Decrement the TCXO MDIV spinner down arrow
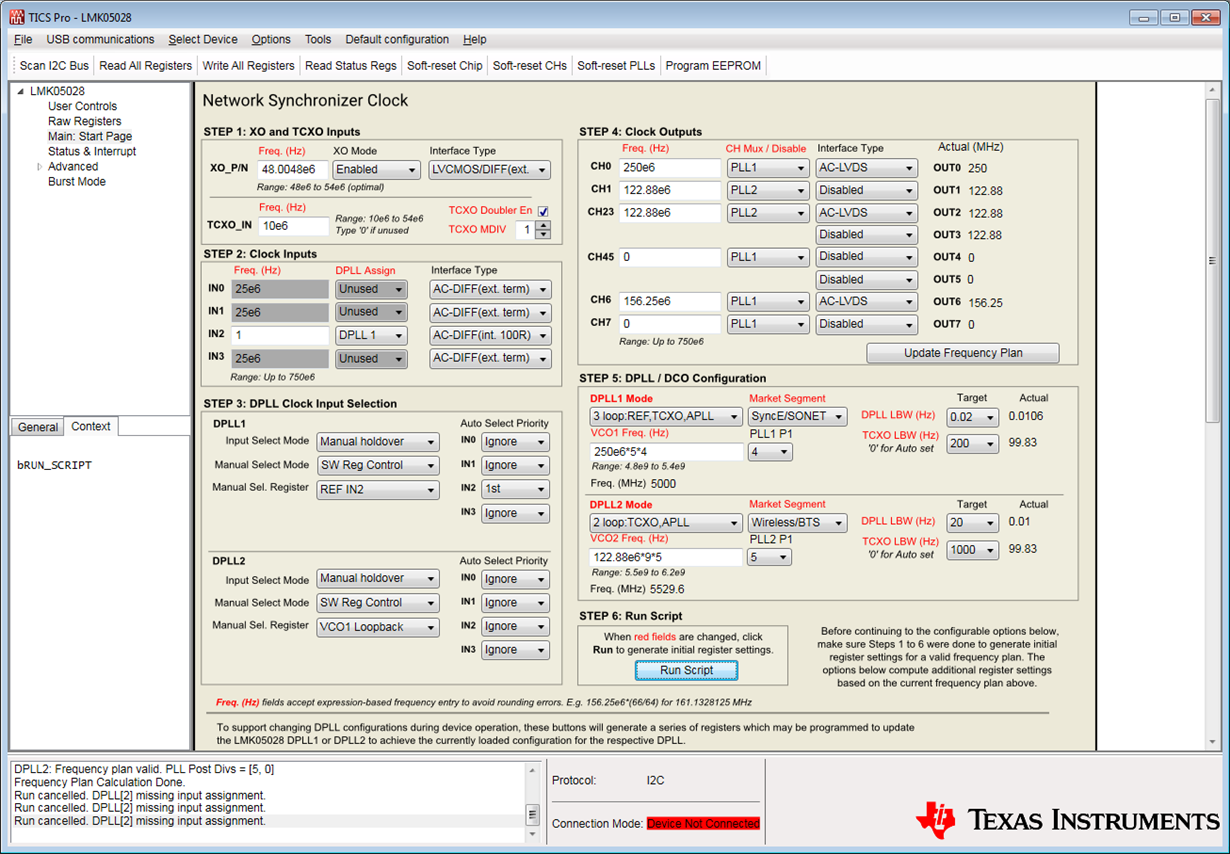The width and height of the screenshot is (1230, 854). [543, 234]
